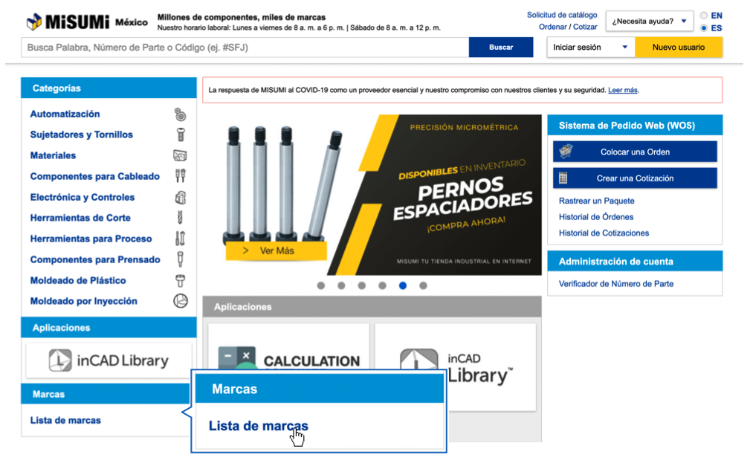750x472 pixels.
Task: Click the Moldeado por Inyección icon
Action: click(x=180, y=301)
